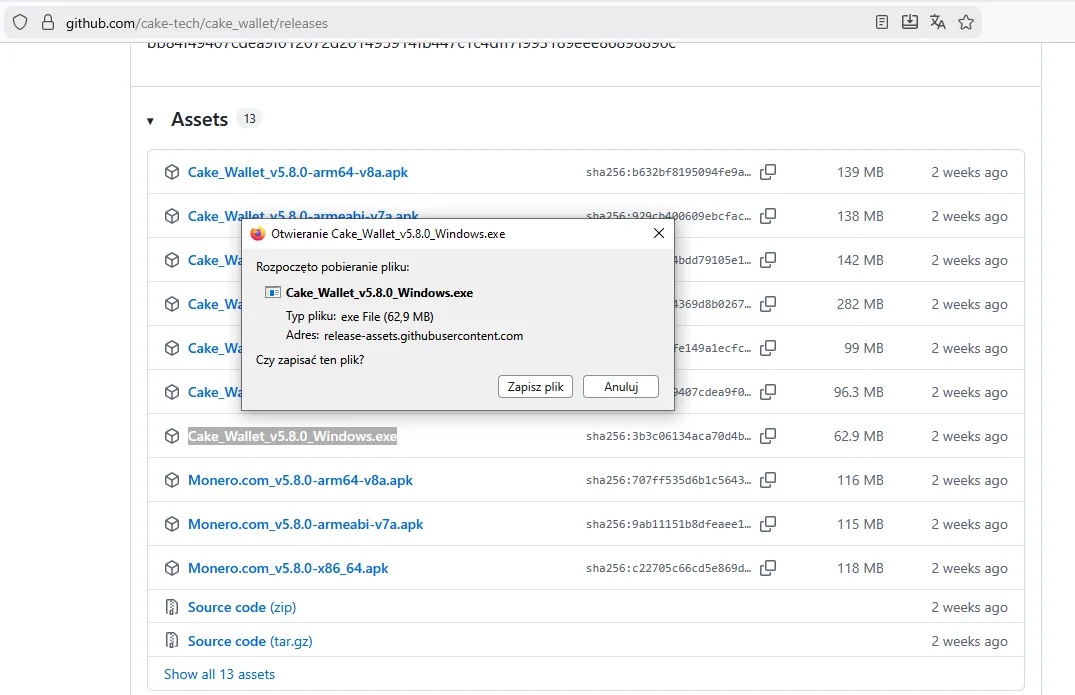Image resolution: width=1075 pixels, height=695 pixels.
Task: Click package icon of Monero.com arm64-v8a row
Action: [x=172, y=480]
